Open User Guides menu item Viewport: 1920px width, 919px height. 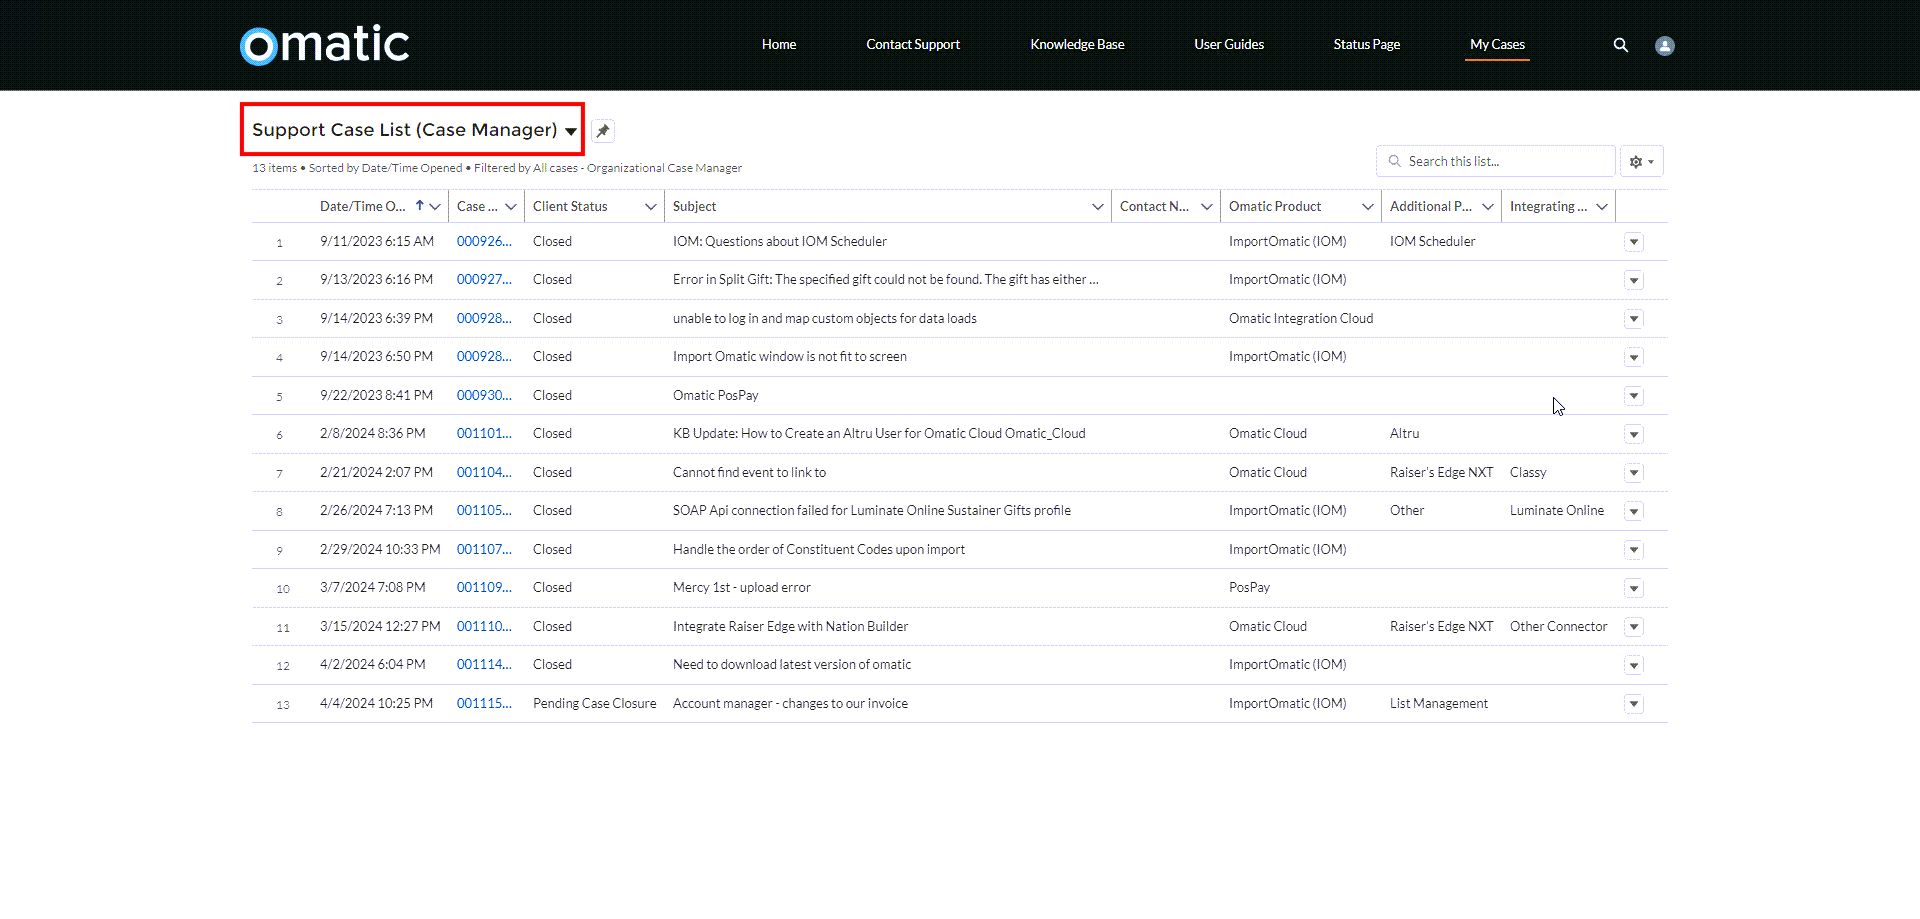[x=1229, y=44]
